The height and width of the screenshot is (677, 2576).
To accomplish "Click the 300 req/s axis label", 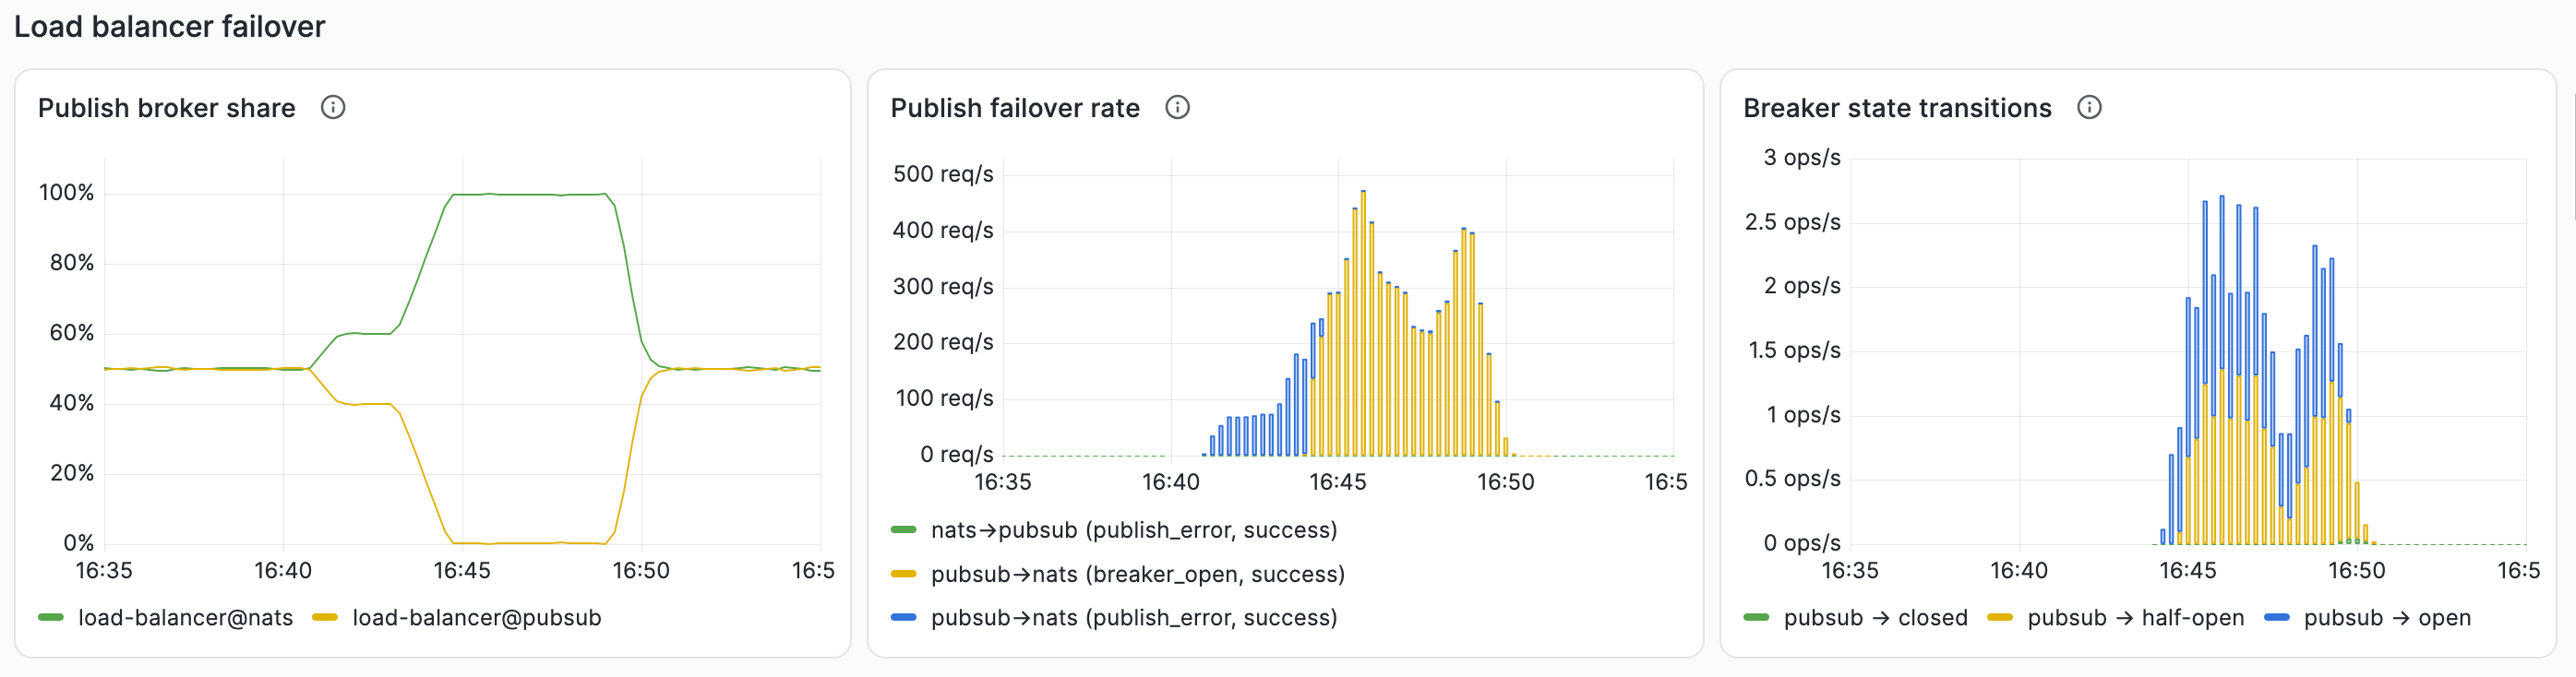I will pos(943,287).
